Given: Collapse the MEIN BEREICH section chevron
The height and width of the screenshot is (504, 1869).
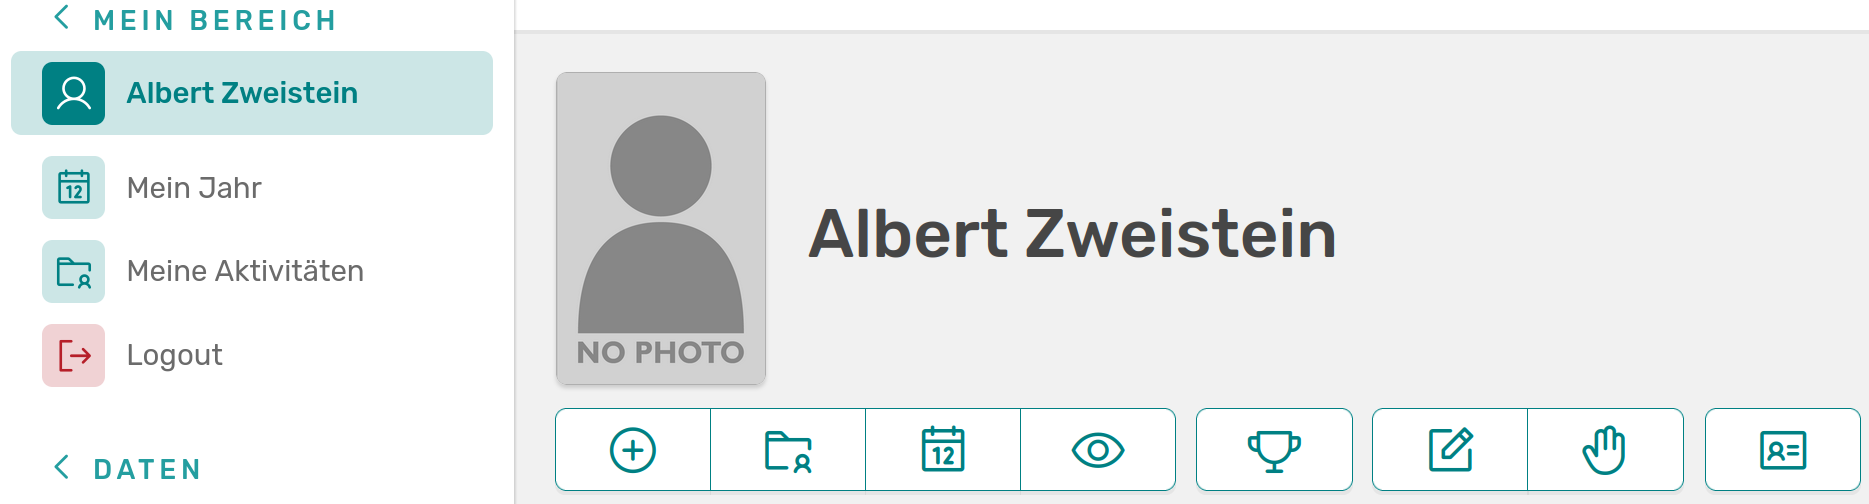Looking at the screenshot, I should [x=62, y=17].
